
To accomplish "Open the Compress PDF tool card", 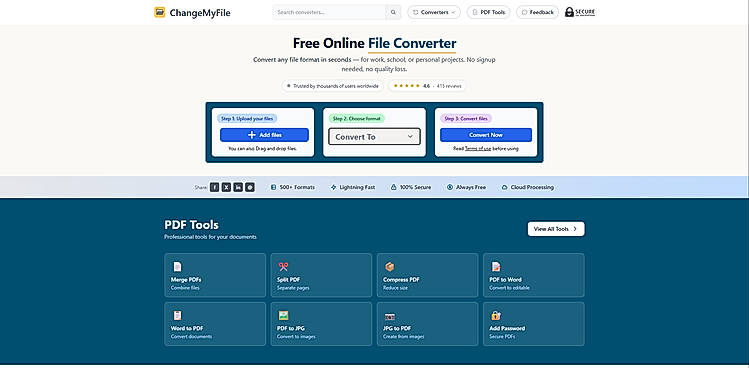I will (x=427, y=275).
